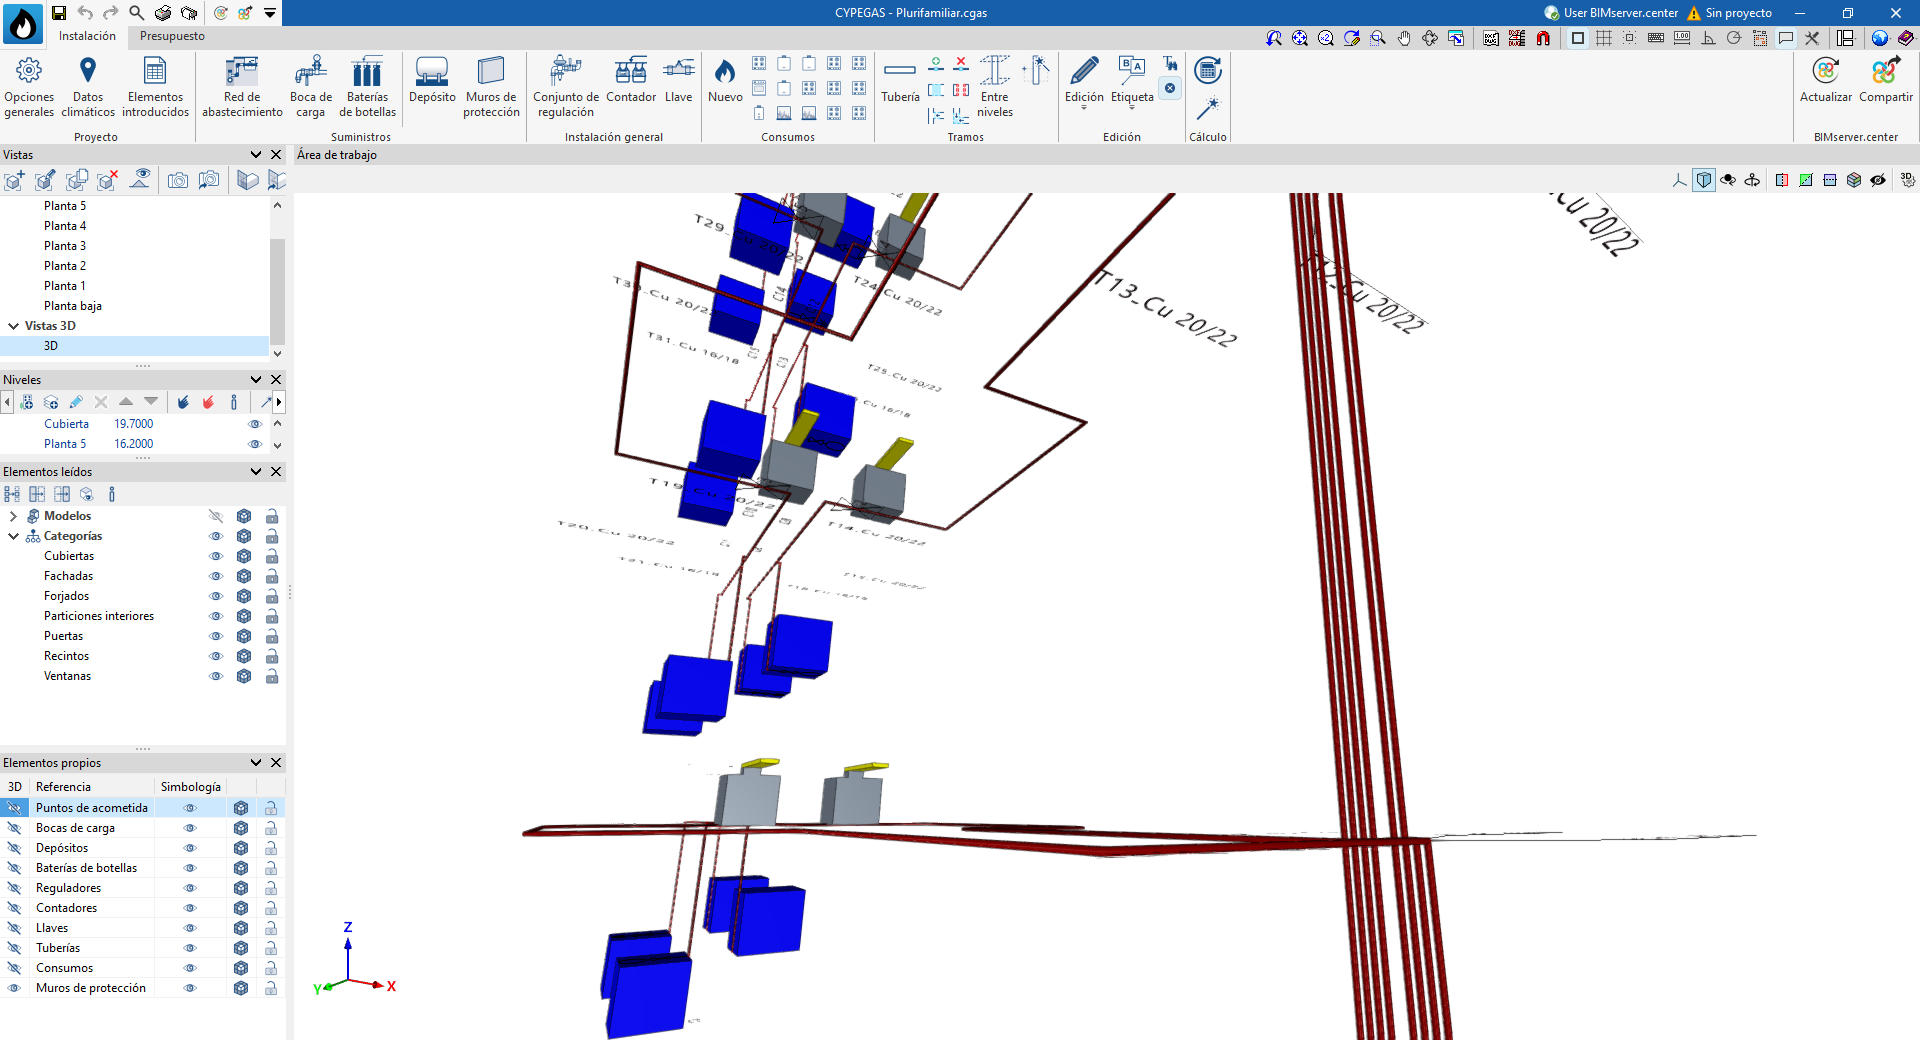Switch to the Presupuesto tab
Screen dimensions: 1920x1040
[x=172, y=36]
